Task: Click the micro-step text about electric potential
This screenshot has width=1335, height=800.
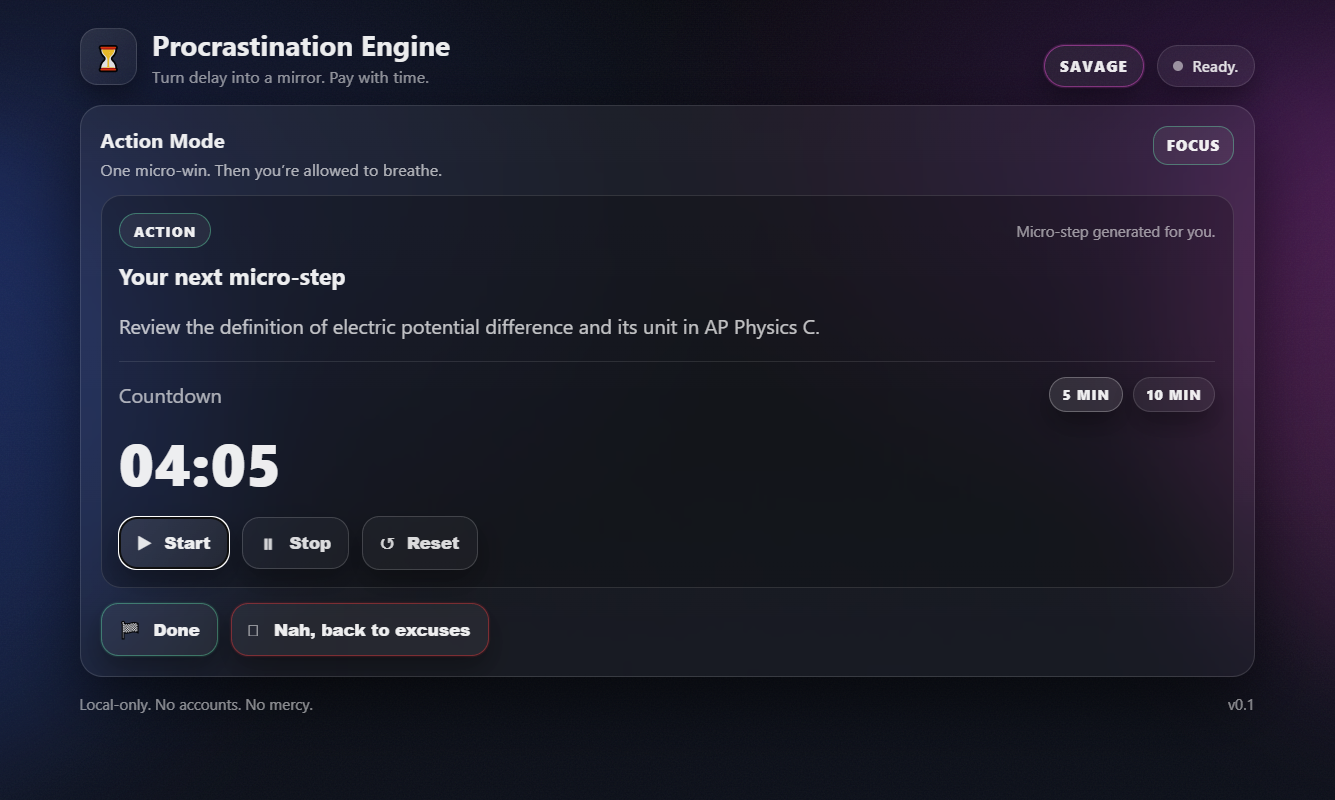Action: (x=469, y=327)
